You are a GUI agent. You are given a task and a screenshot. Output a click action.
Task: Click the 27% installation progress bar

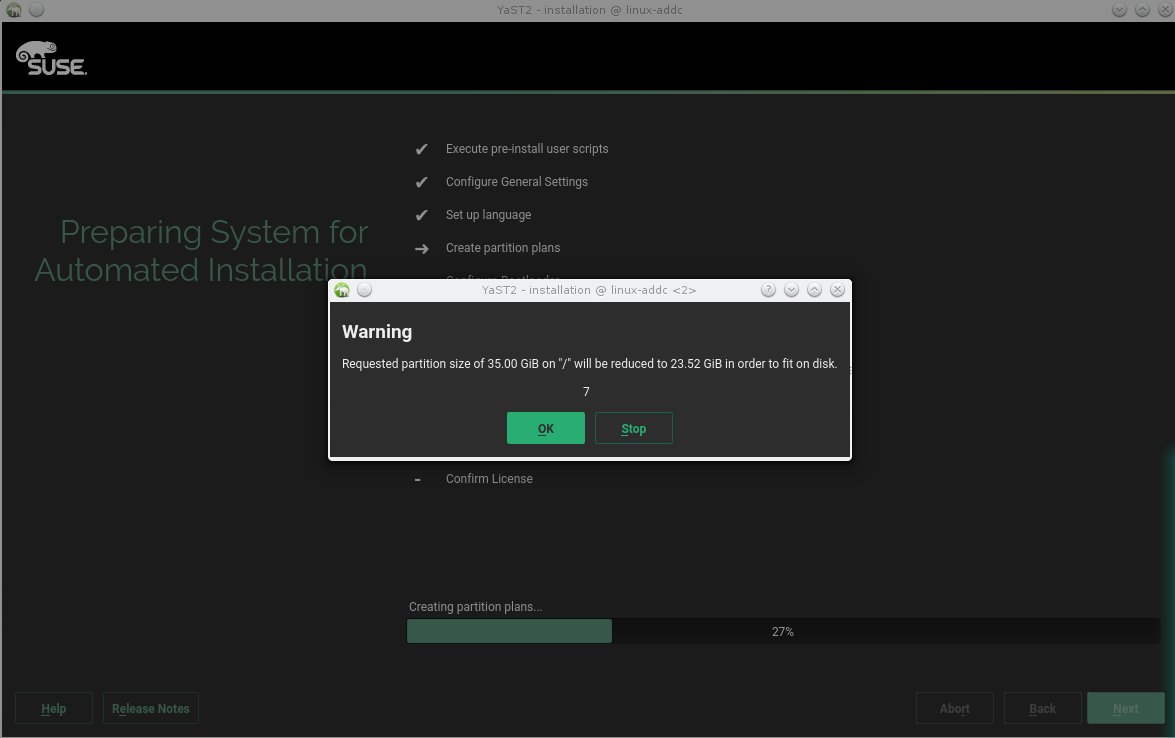[x=782, y=631]
